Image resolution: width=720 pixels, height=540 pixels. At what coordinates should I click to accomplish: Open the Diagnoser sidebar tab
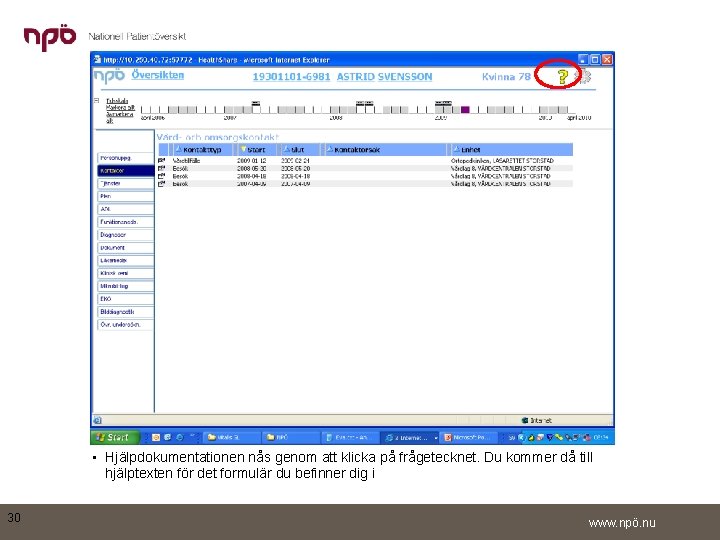[125, 235]
